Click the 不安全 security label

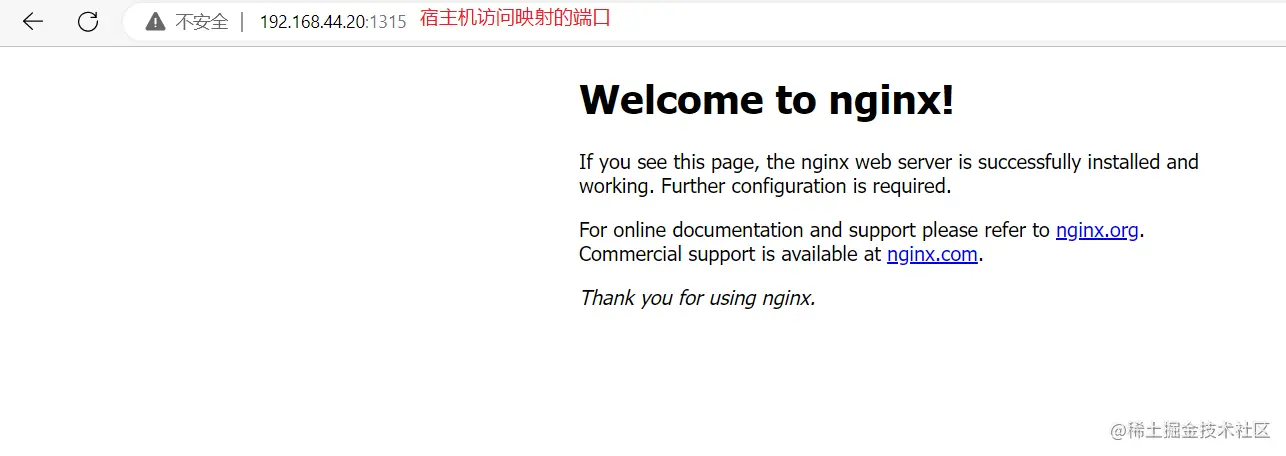coord(202,22)
